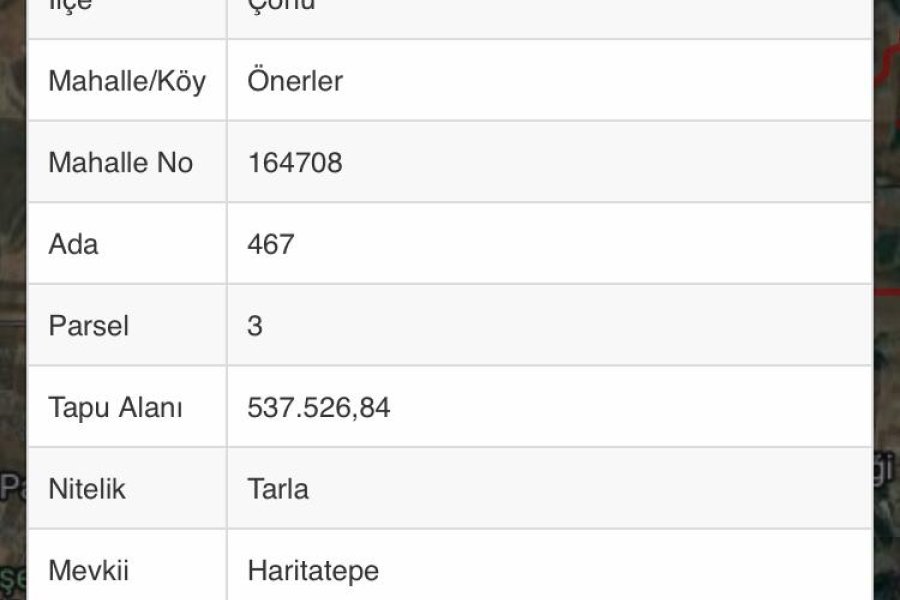Image resolution: width=900 pixels, height=600 pixels.
Task: Select the Ada value 467
Action: click(271, 244)
